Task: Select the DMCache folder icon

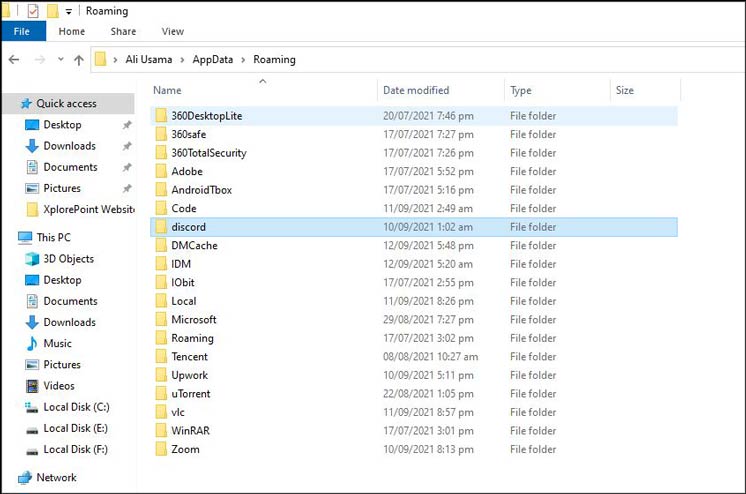Action: pos(161,246)
